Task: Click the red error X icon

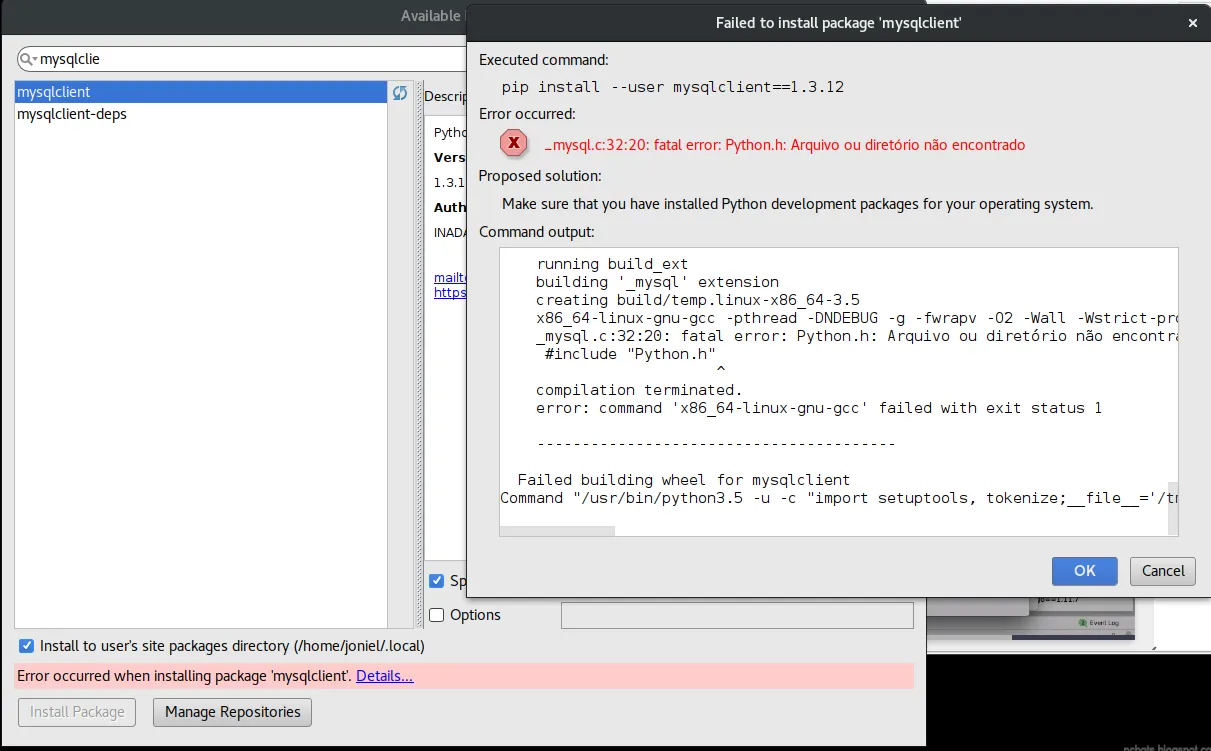Action: (514, 144)
